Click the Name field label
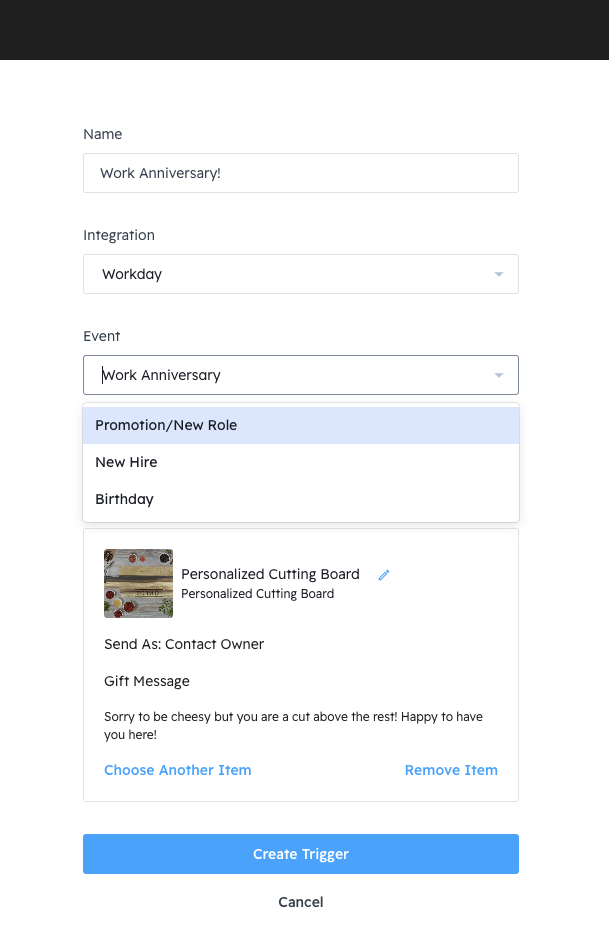 coord(103,134)
